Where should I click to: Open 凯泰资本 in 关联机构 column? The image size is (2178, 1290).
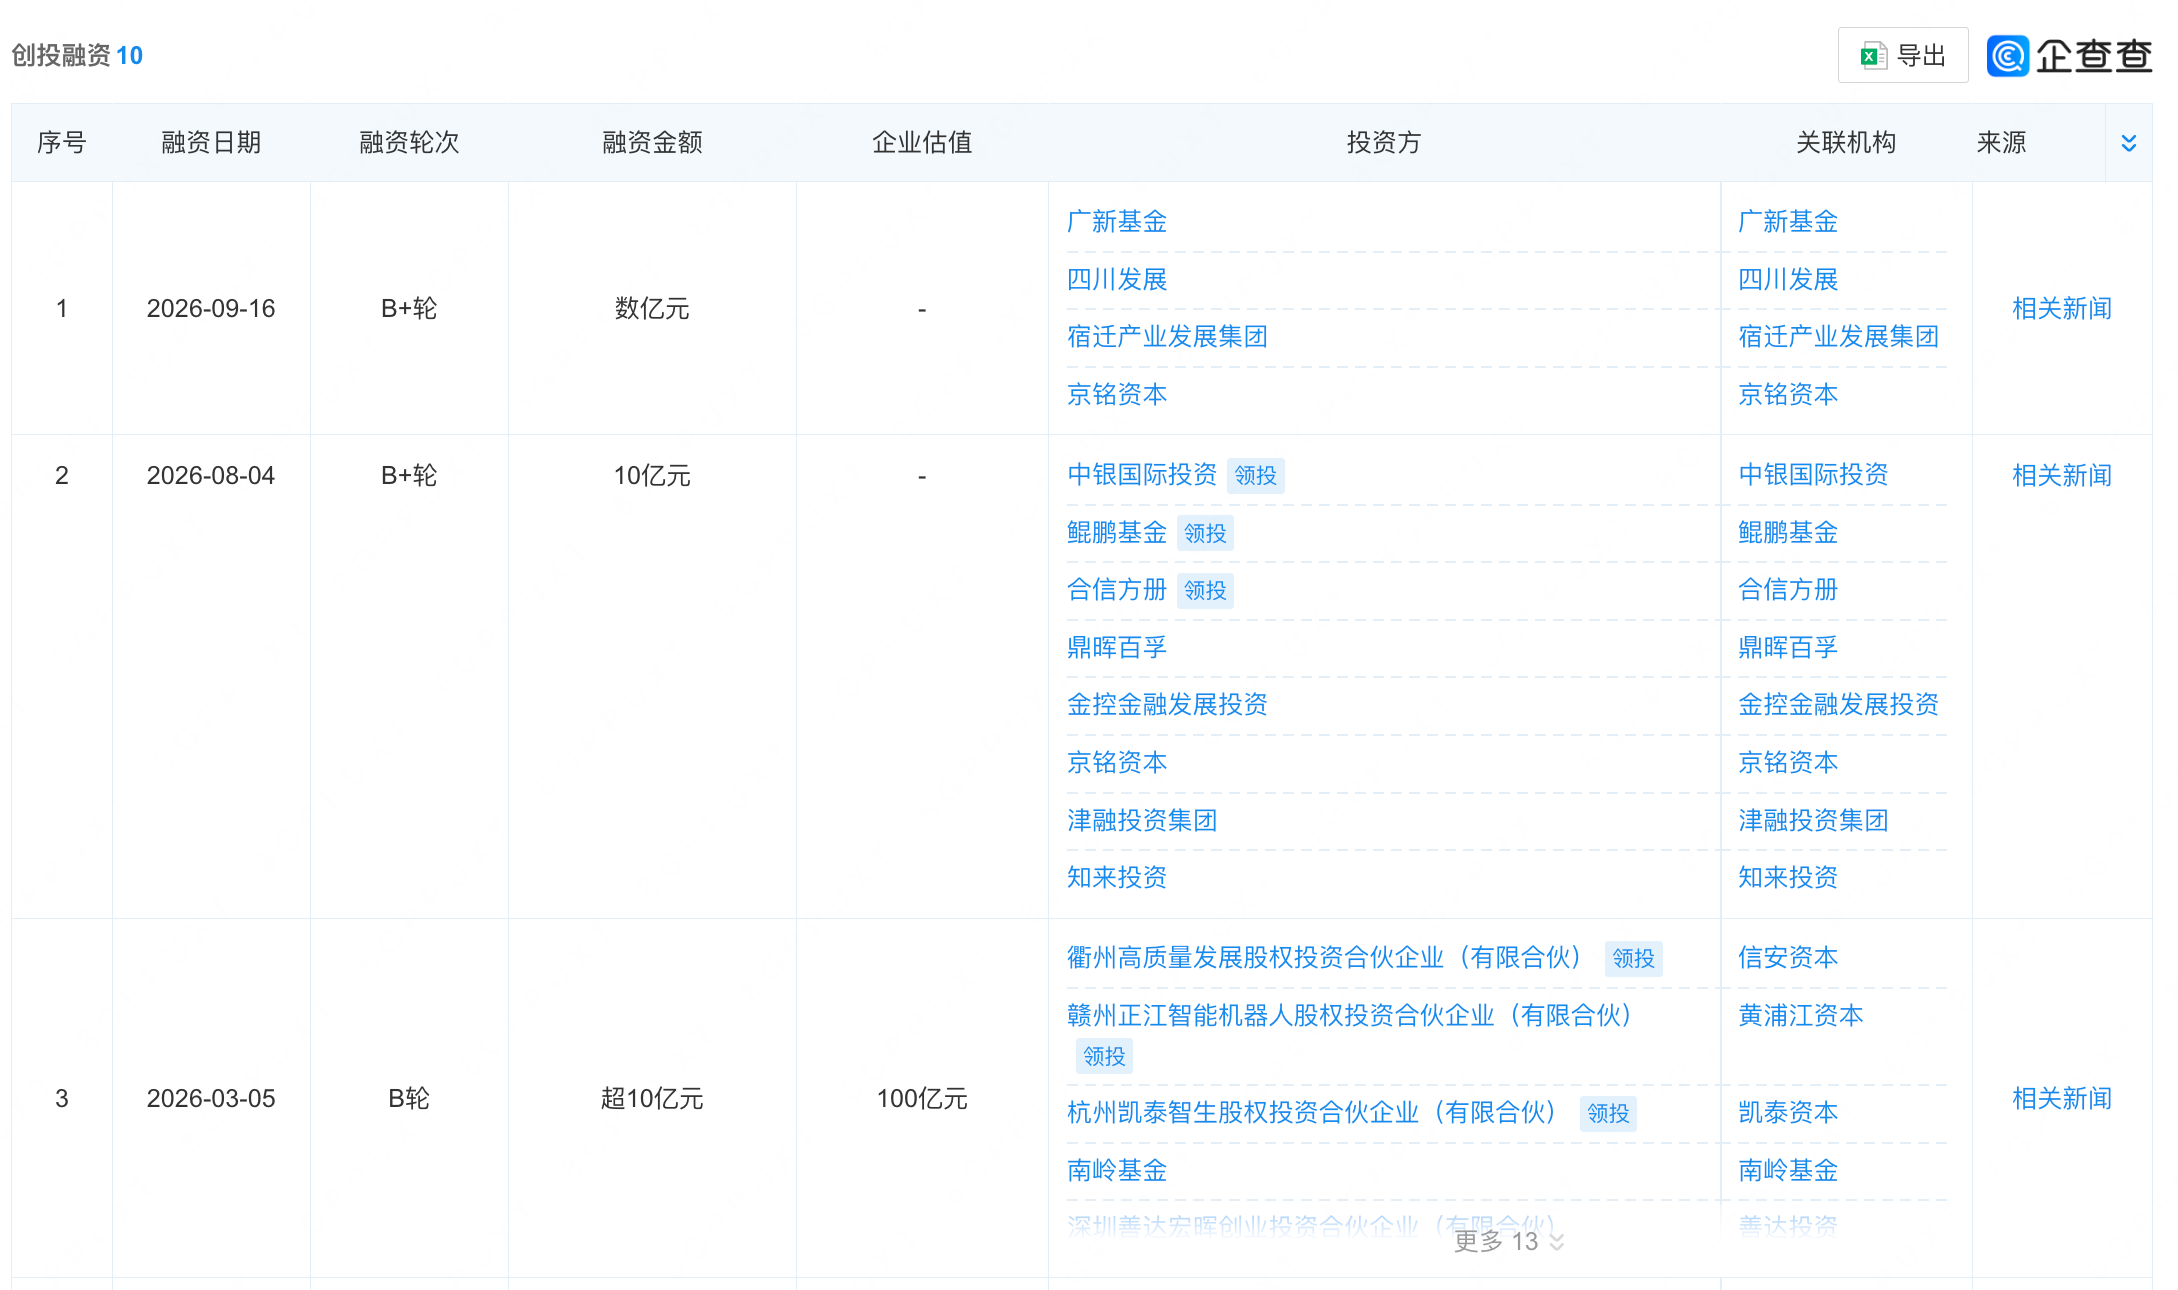1787,1112
